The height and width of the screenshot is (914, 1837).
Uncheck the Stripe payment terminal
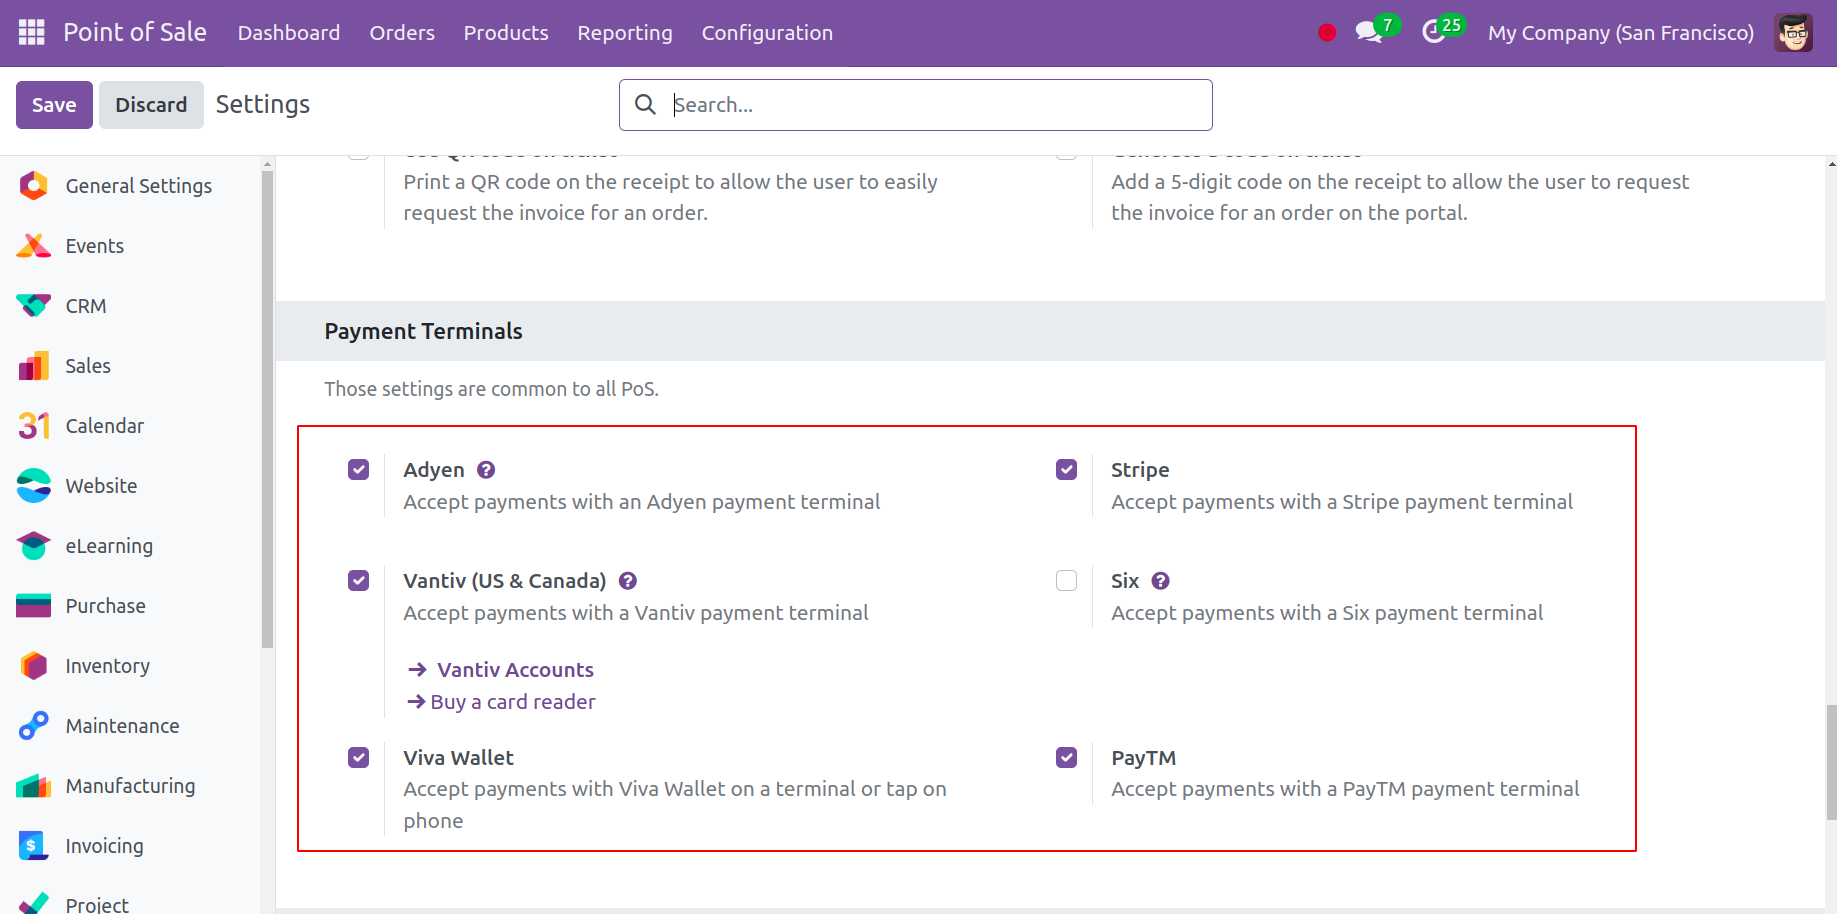click(x=1067, y=470)
